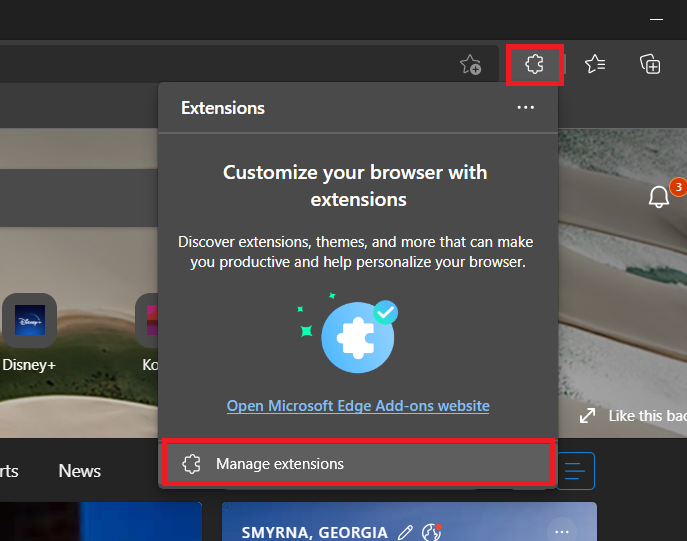Open the Collections icon

click(650, 64)
